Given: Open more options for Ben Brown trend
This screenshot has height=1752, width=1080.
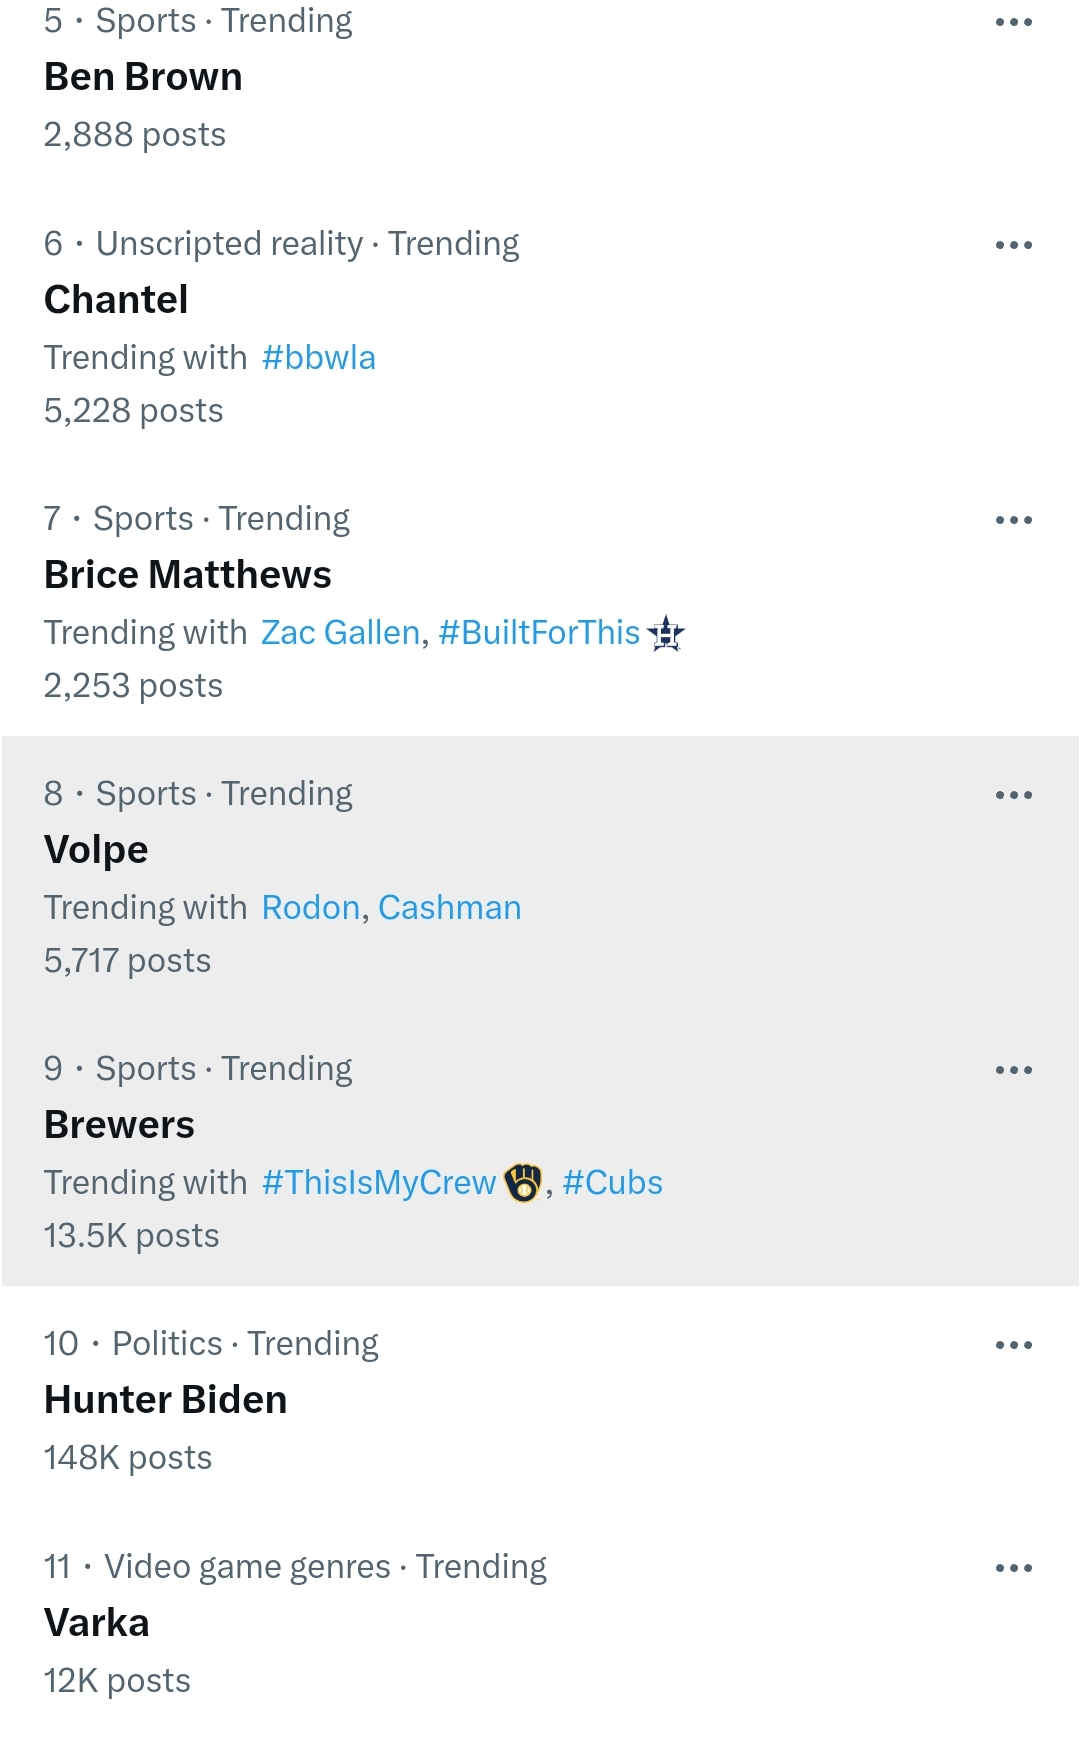Looking at the screenshot, I should click(x=1013, y=22).
